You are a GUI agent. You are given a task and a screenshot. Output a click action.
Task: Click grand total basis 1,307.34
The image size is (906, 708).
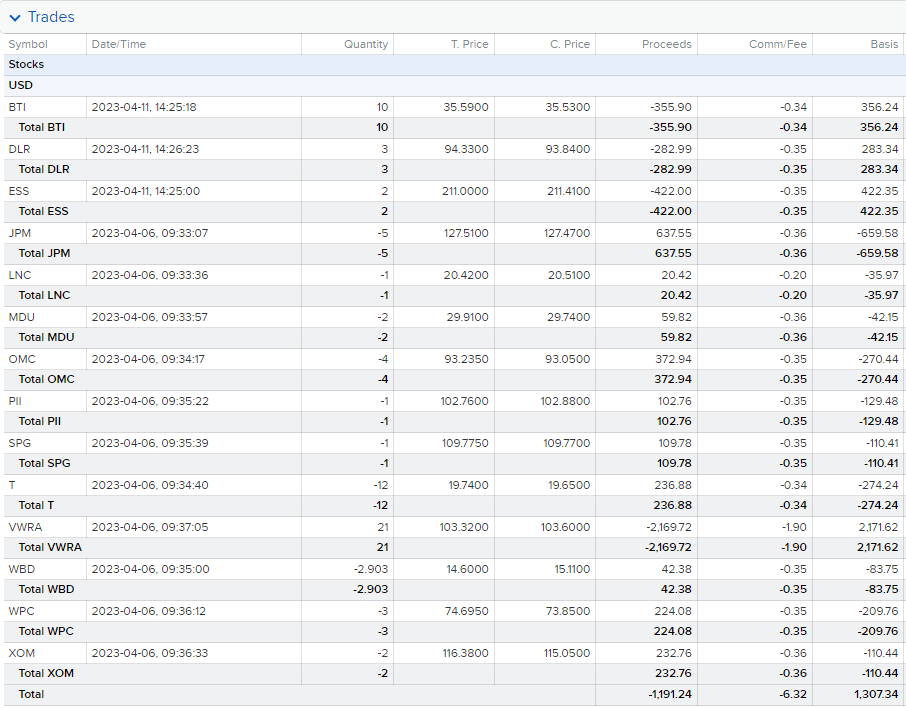(x=878, y=695)
